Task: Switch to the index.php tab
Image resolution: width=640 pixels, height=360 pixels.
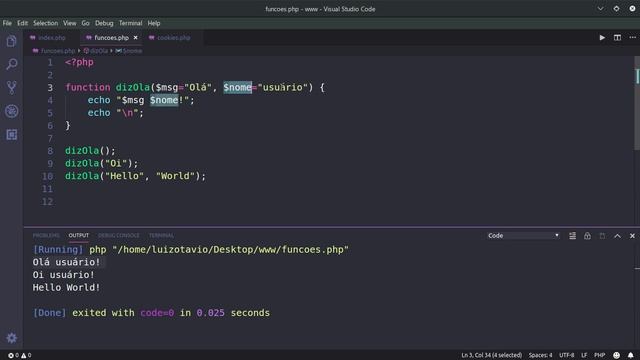Action: pyautogui.click(x=51, y=38)
